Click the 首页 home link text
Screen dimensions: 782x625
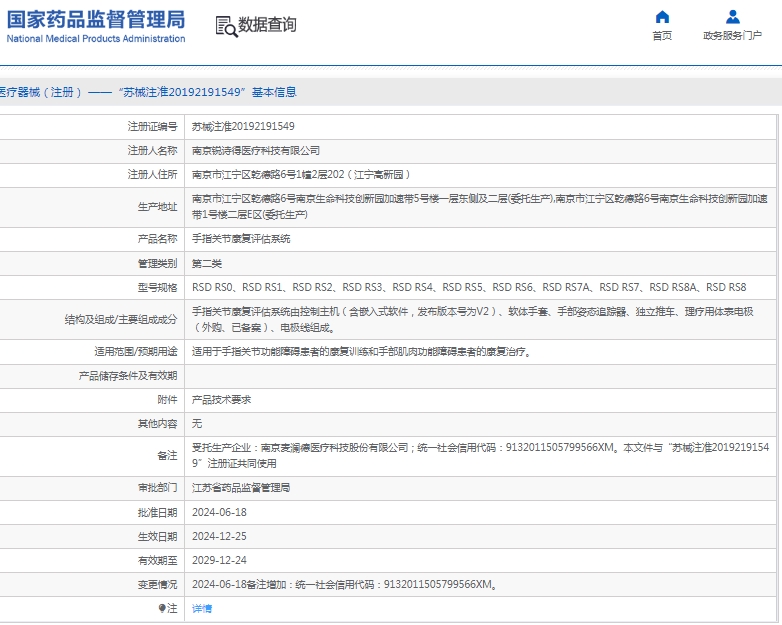[662, 35]
